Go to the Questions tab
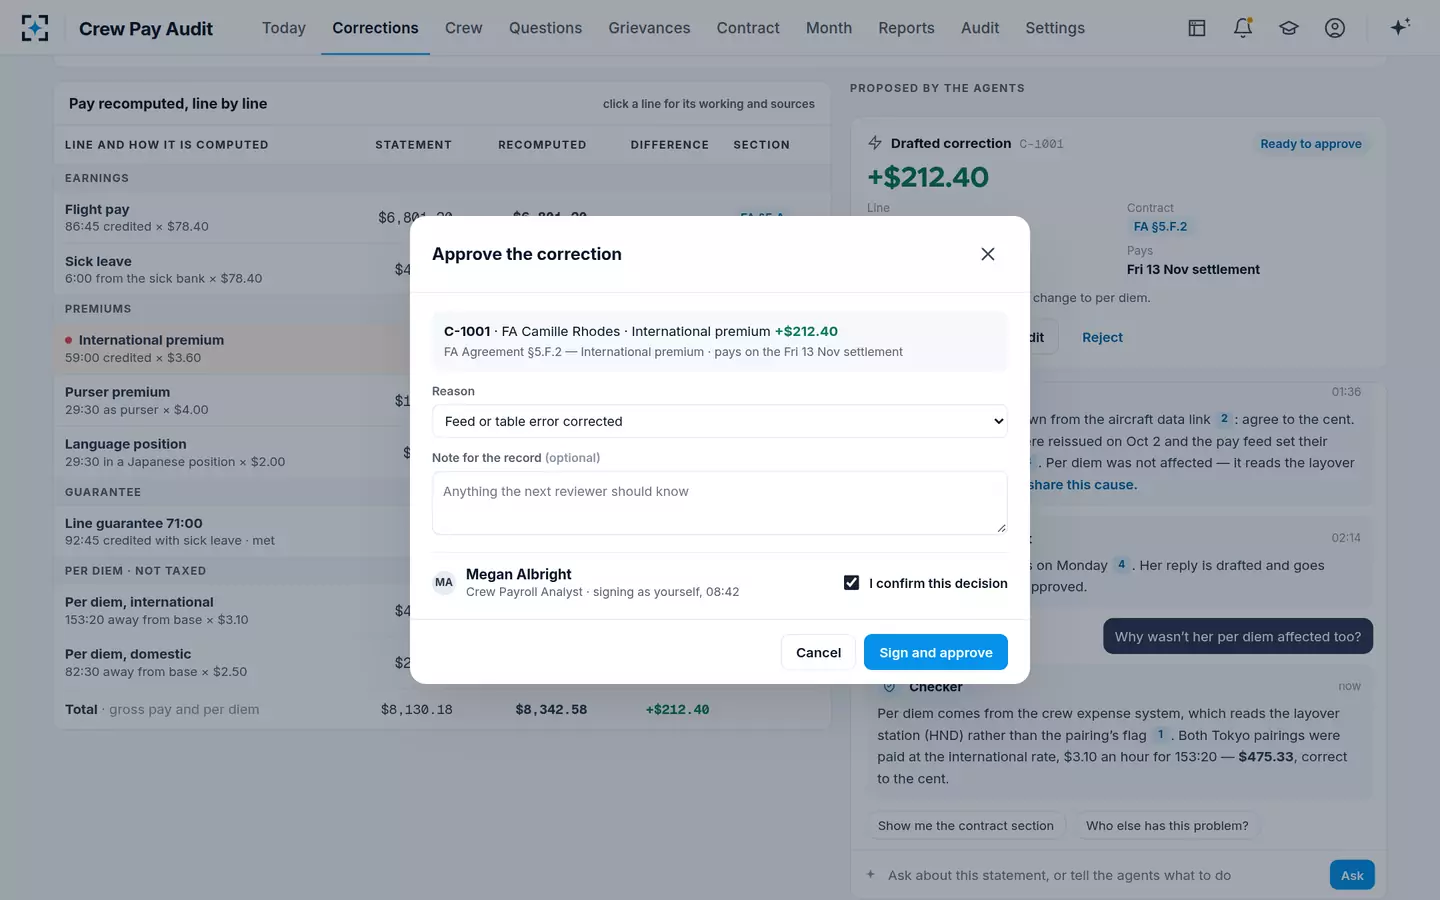The height and width of the screenshot is (900, 1440). pos(545,28)
